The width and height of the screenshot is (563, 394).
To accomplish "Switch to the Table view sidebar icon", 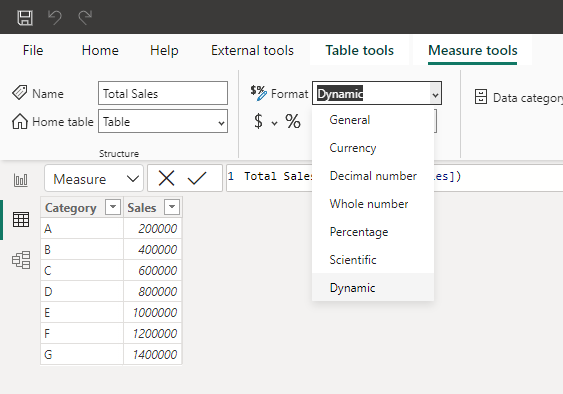I will tap(21, 219).
